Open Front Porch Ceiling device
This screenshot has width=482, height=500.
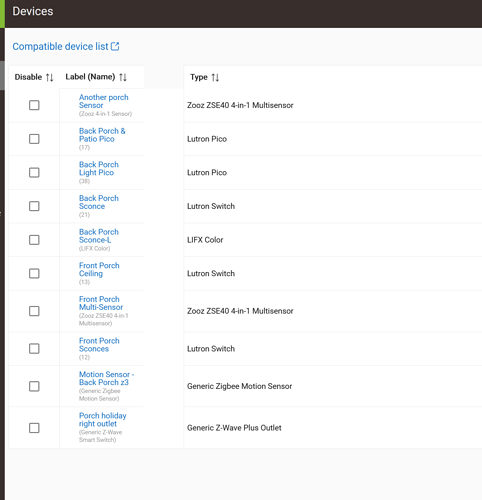click(x=99, y=270)
